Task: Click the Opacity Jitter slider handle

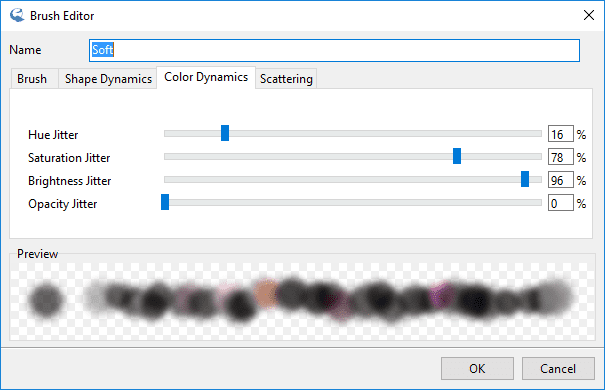Action: click(165, 202)
